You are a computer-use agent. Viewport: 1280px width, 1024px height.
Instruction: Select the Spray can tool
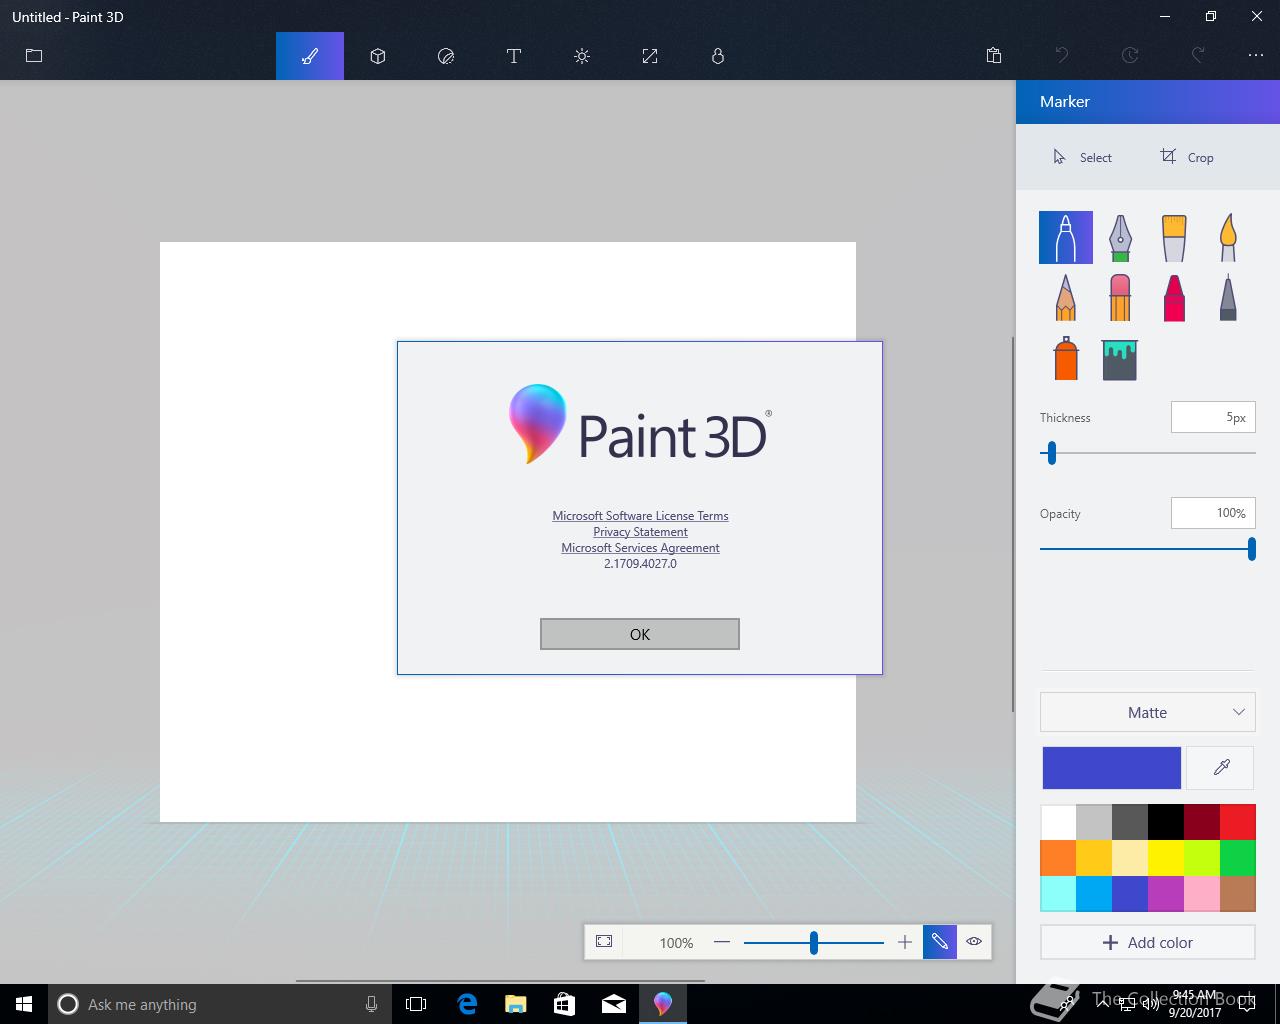1066,358
